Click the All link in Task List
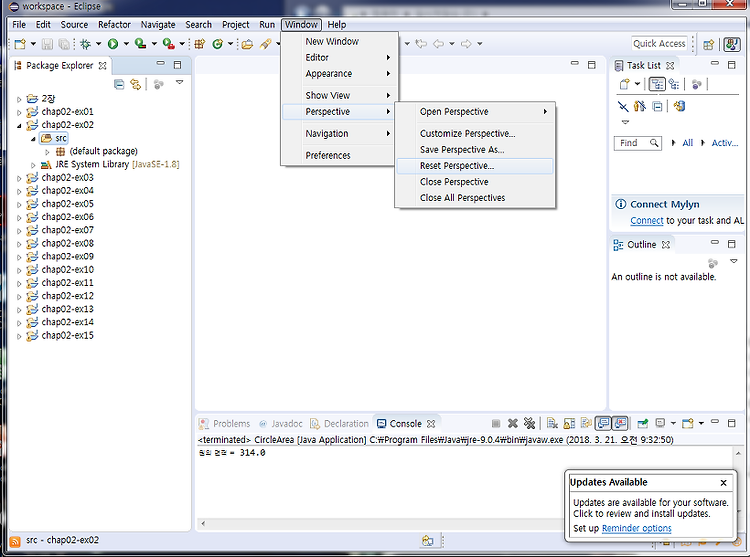 (687, 143)
